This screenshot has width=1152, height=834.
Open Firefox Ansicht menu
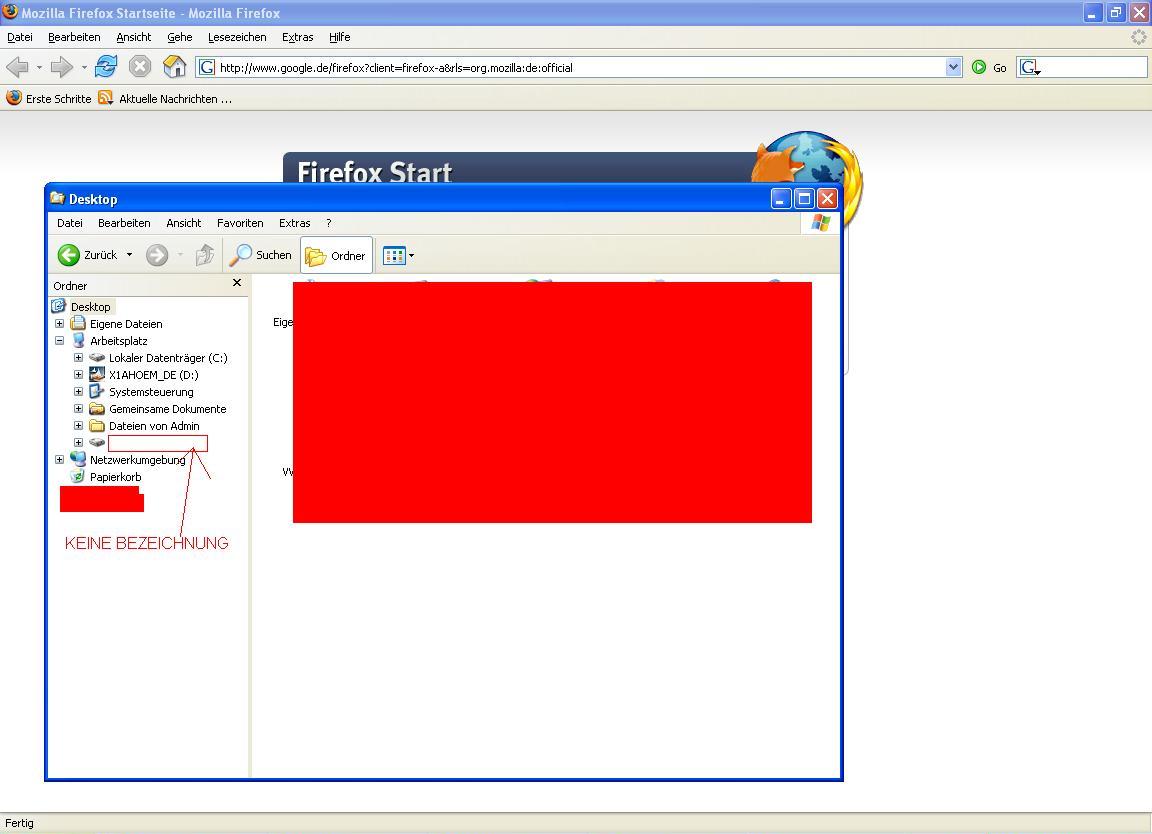pos(134,37)
